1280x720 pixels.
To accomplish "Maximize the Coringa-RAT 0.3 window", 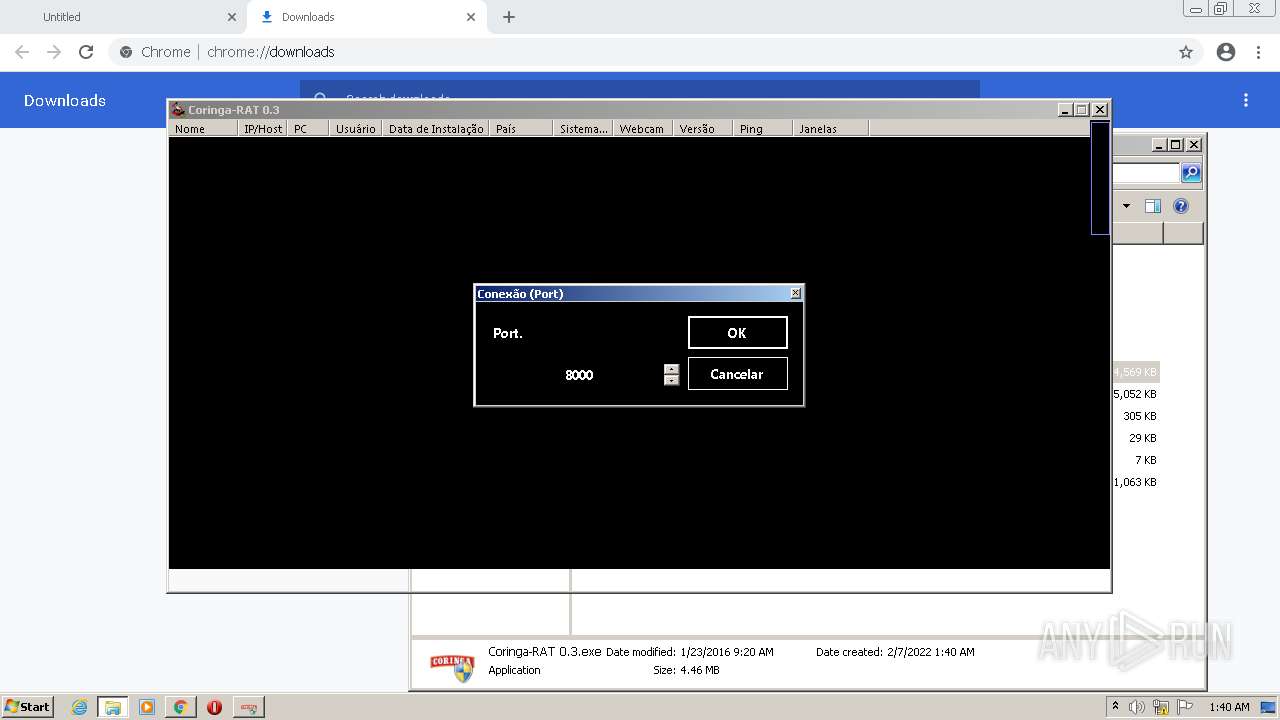I will point(1082,110).
